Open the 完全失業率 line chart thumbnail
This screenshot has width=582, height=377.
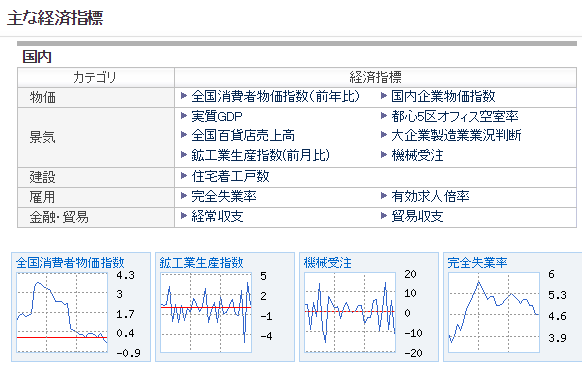pyautogui.click(x=494, y=312)
